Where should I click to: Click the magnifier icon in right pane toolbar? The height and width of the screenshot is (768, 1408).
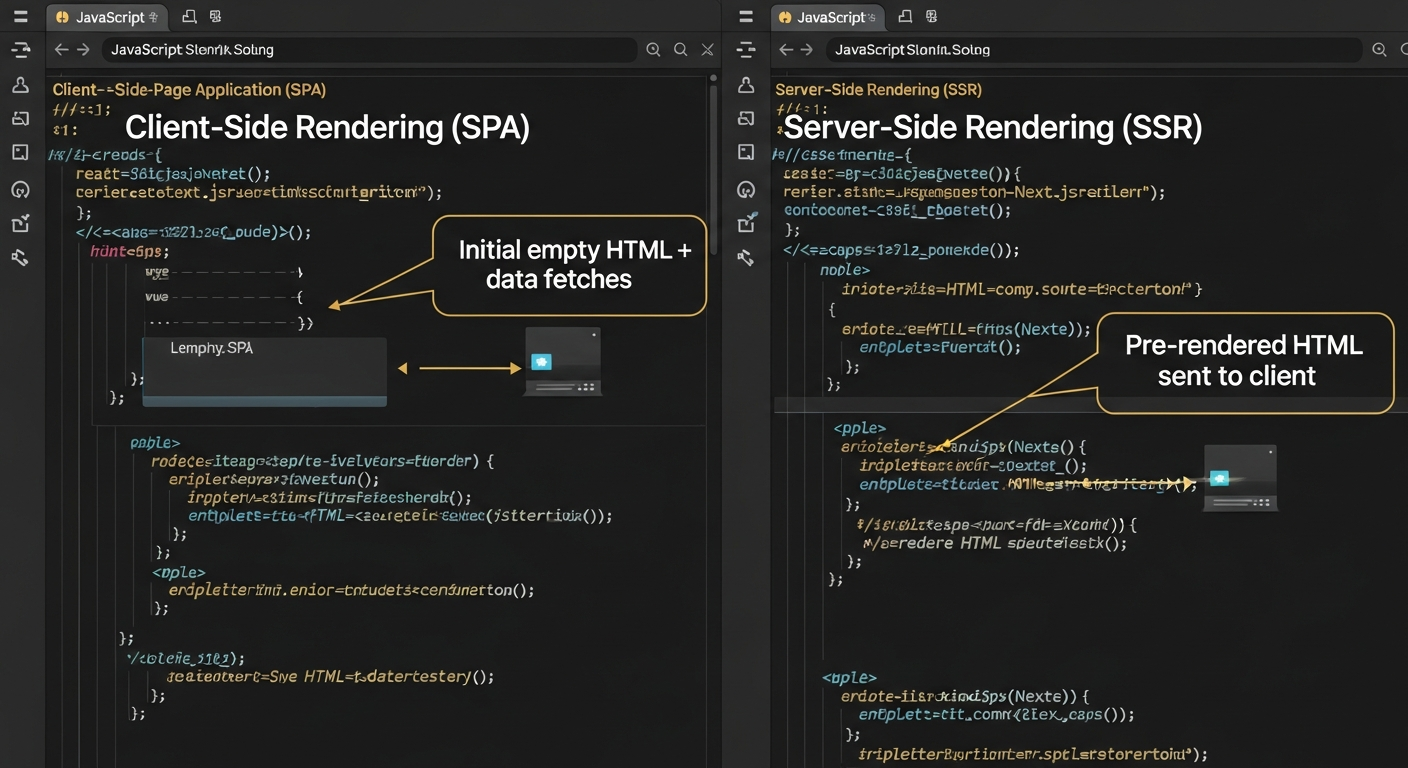tap(1379, 50)
